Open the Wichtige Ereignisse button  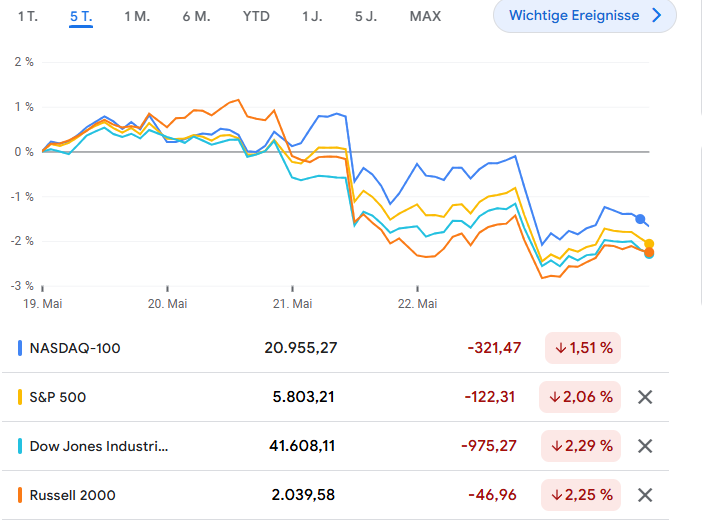(584, 16)
